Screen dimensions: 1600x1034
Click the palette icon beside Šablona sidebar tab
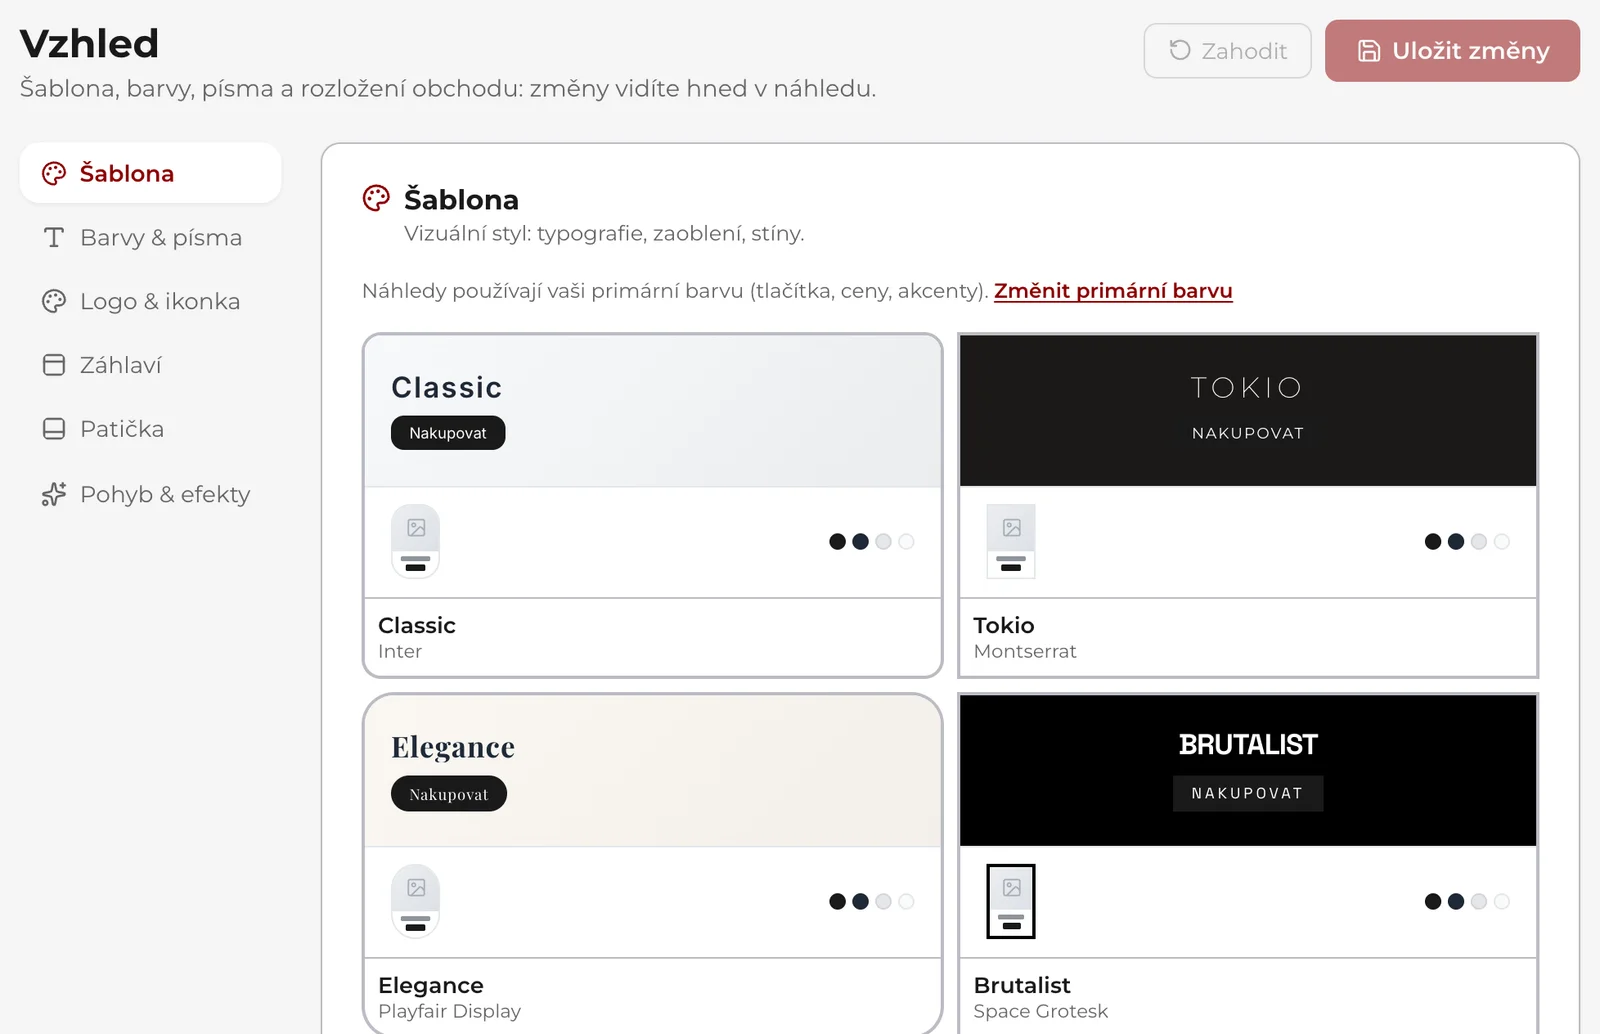click(54, 174)
